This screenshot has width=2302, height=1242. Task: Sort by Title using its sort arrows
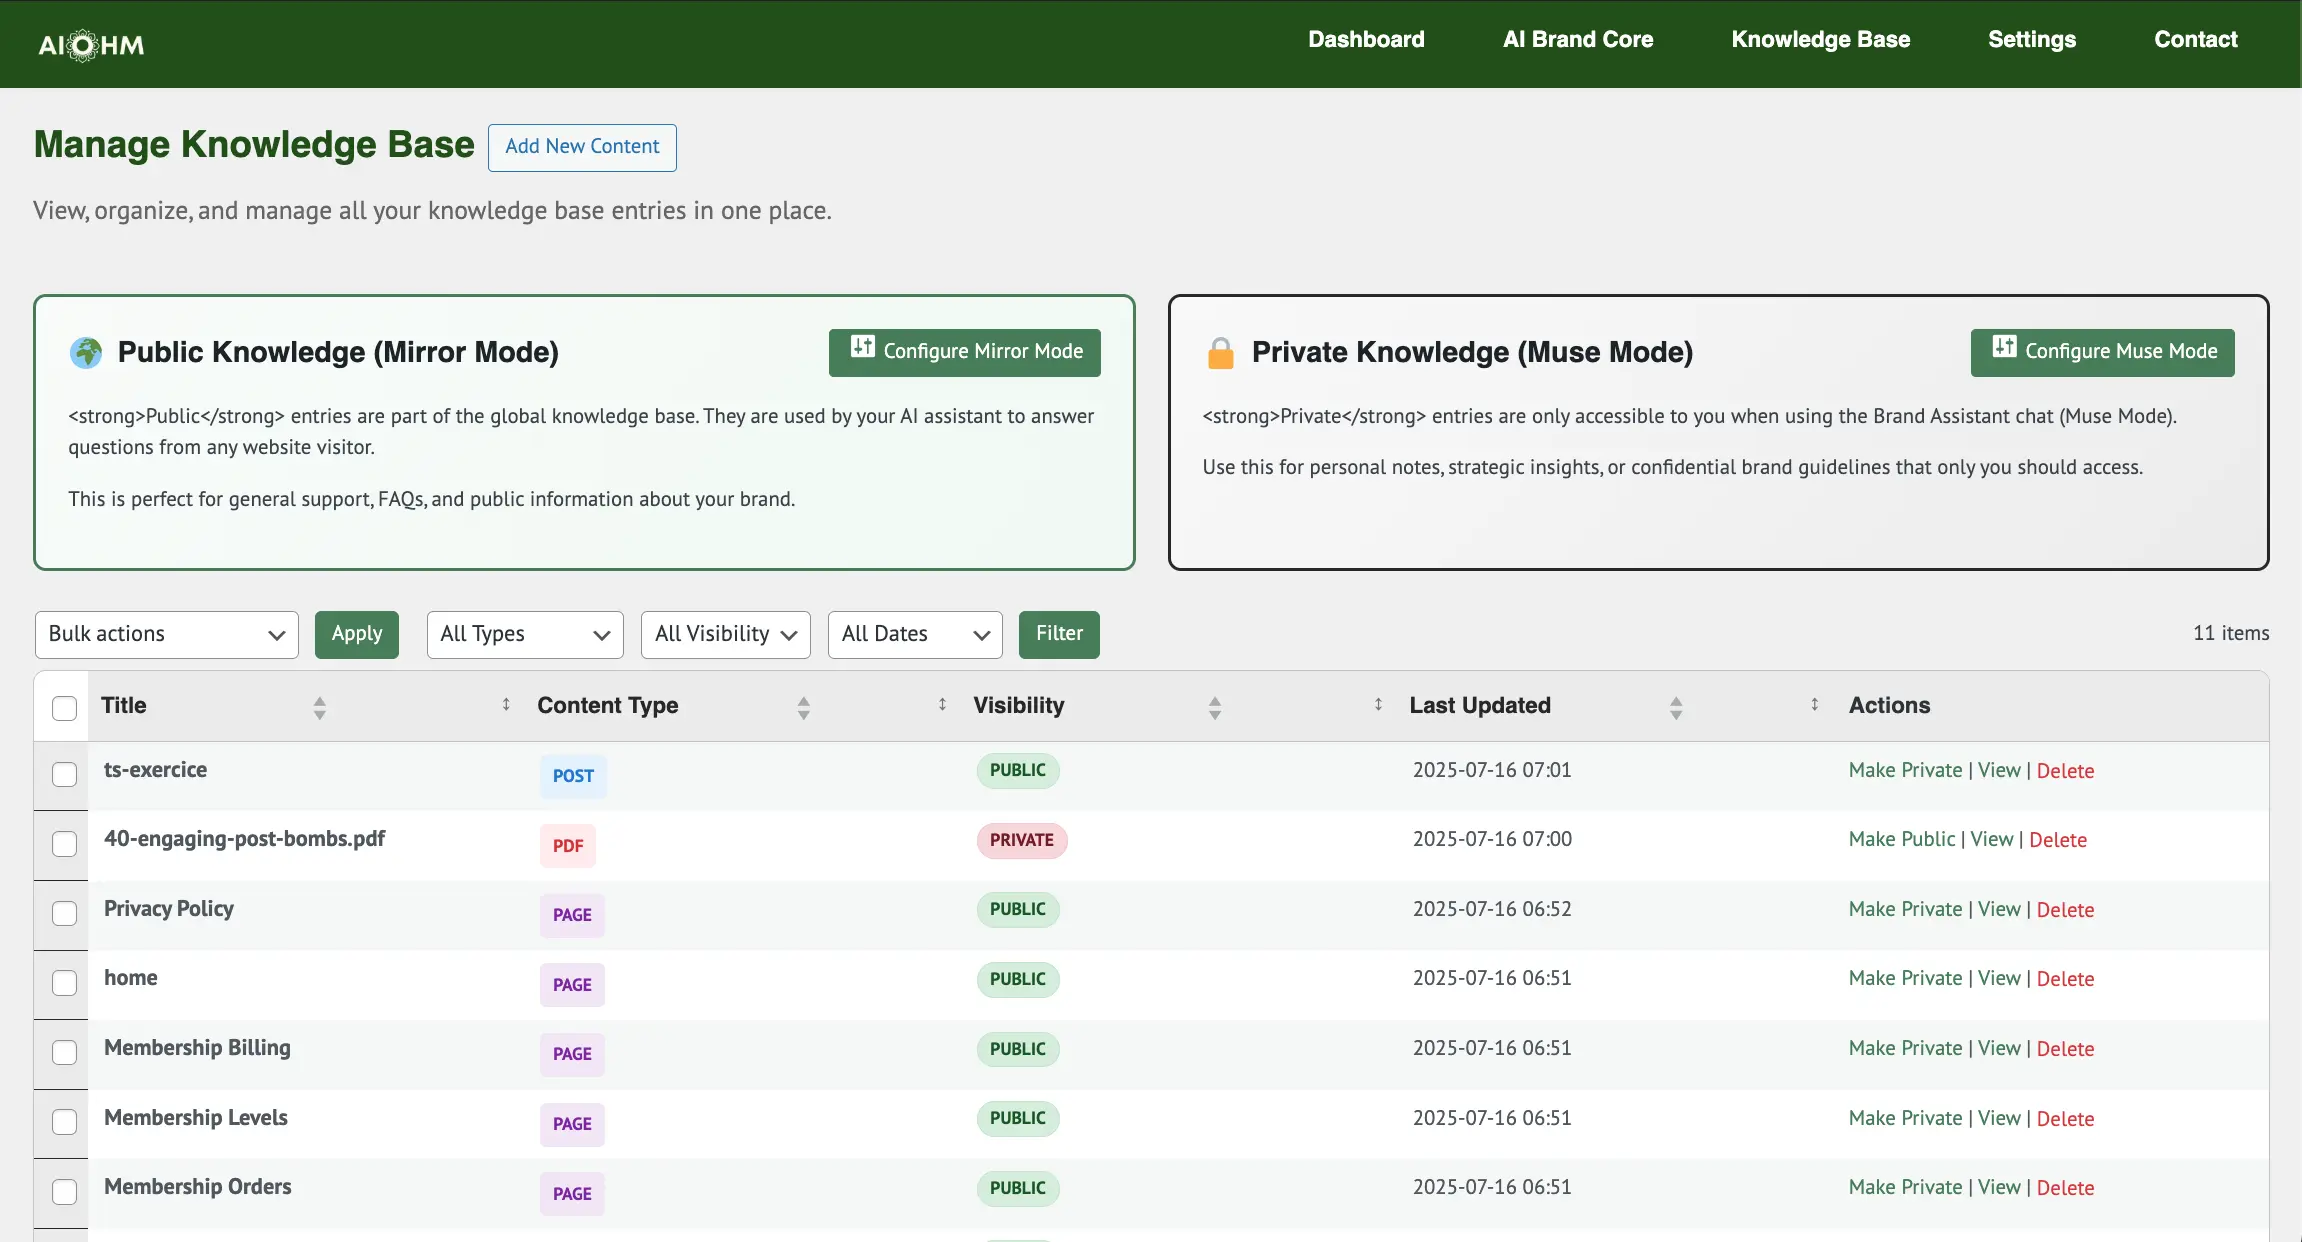click(x=319, y=708)
